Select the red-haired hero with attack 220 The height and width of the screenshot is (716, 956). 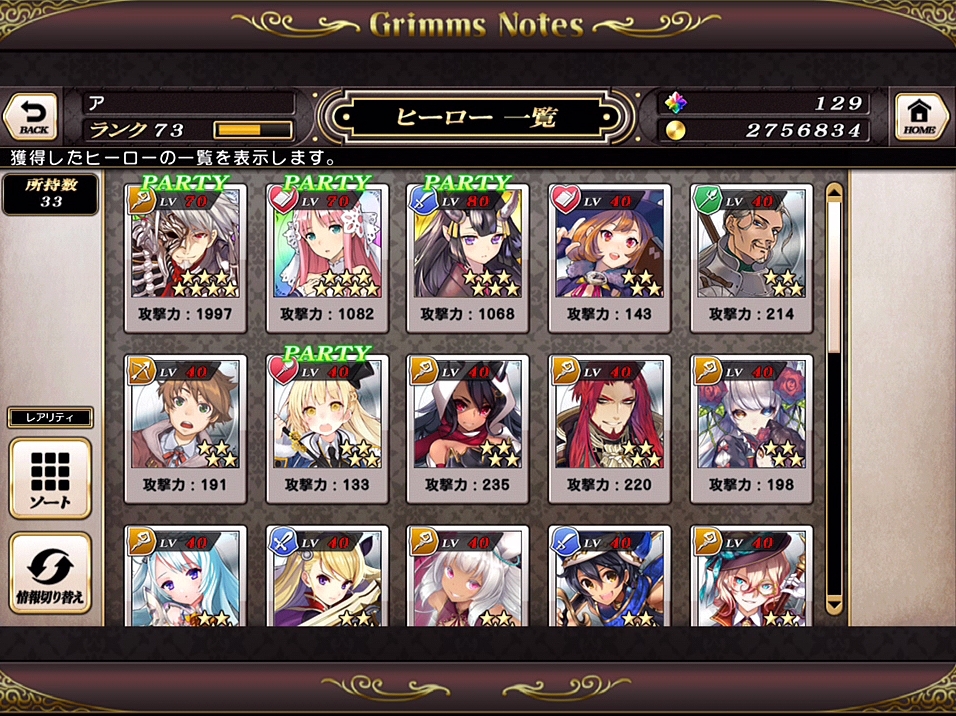tap(610, 429)
